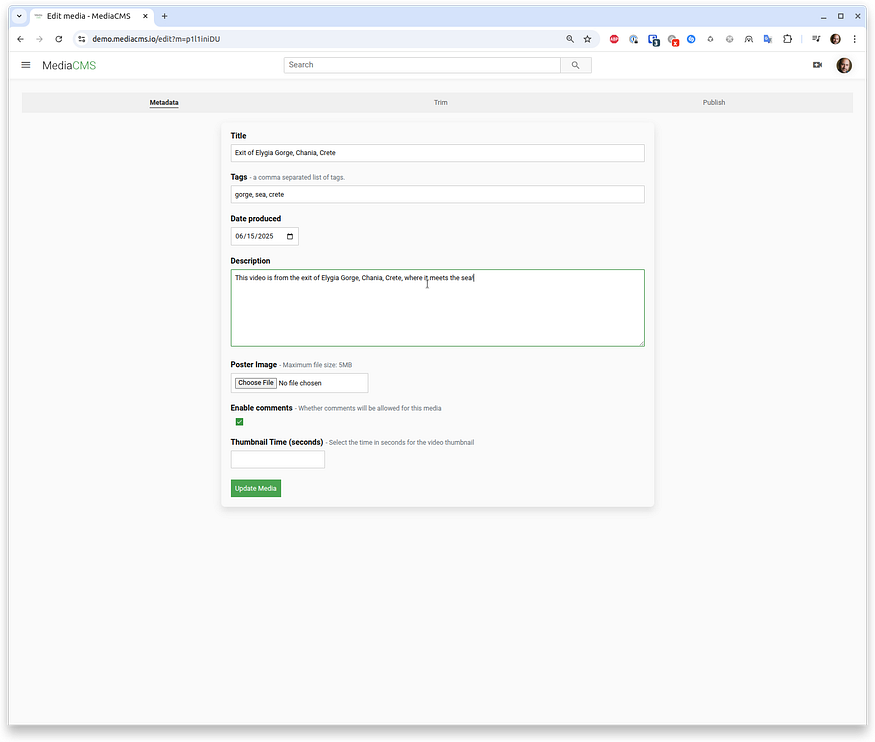Click the Update Media button
875x742 pixels.
click(x=255, y=488)
